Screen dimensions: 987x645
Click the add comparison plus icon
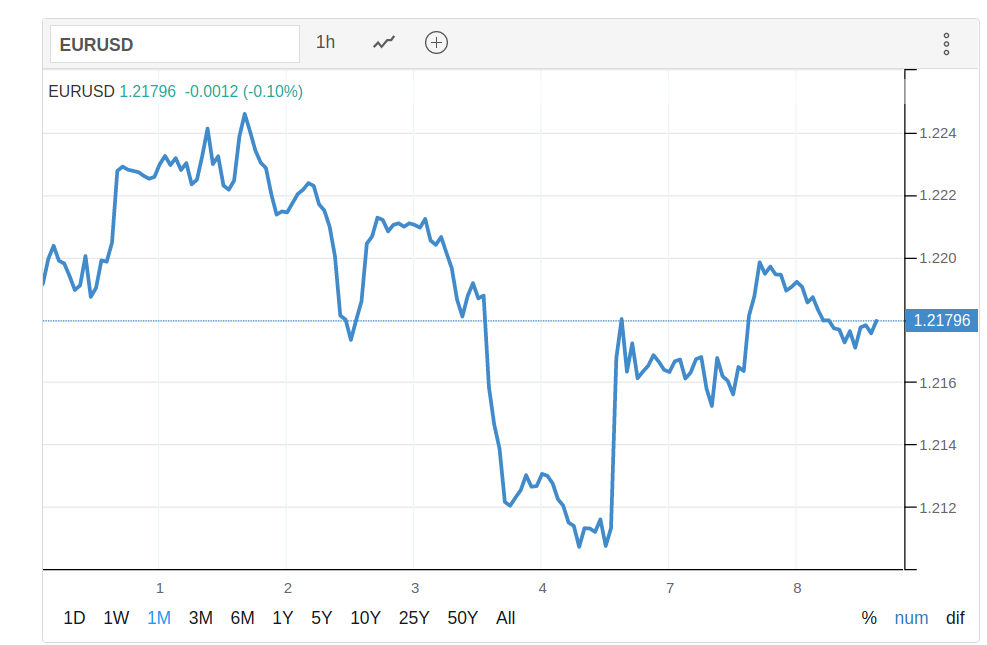coord(436,43)
